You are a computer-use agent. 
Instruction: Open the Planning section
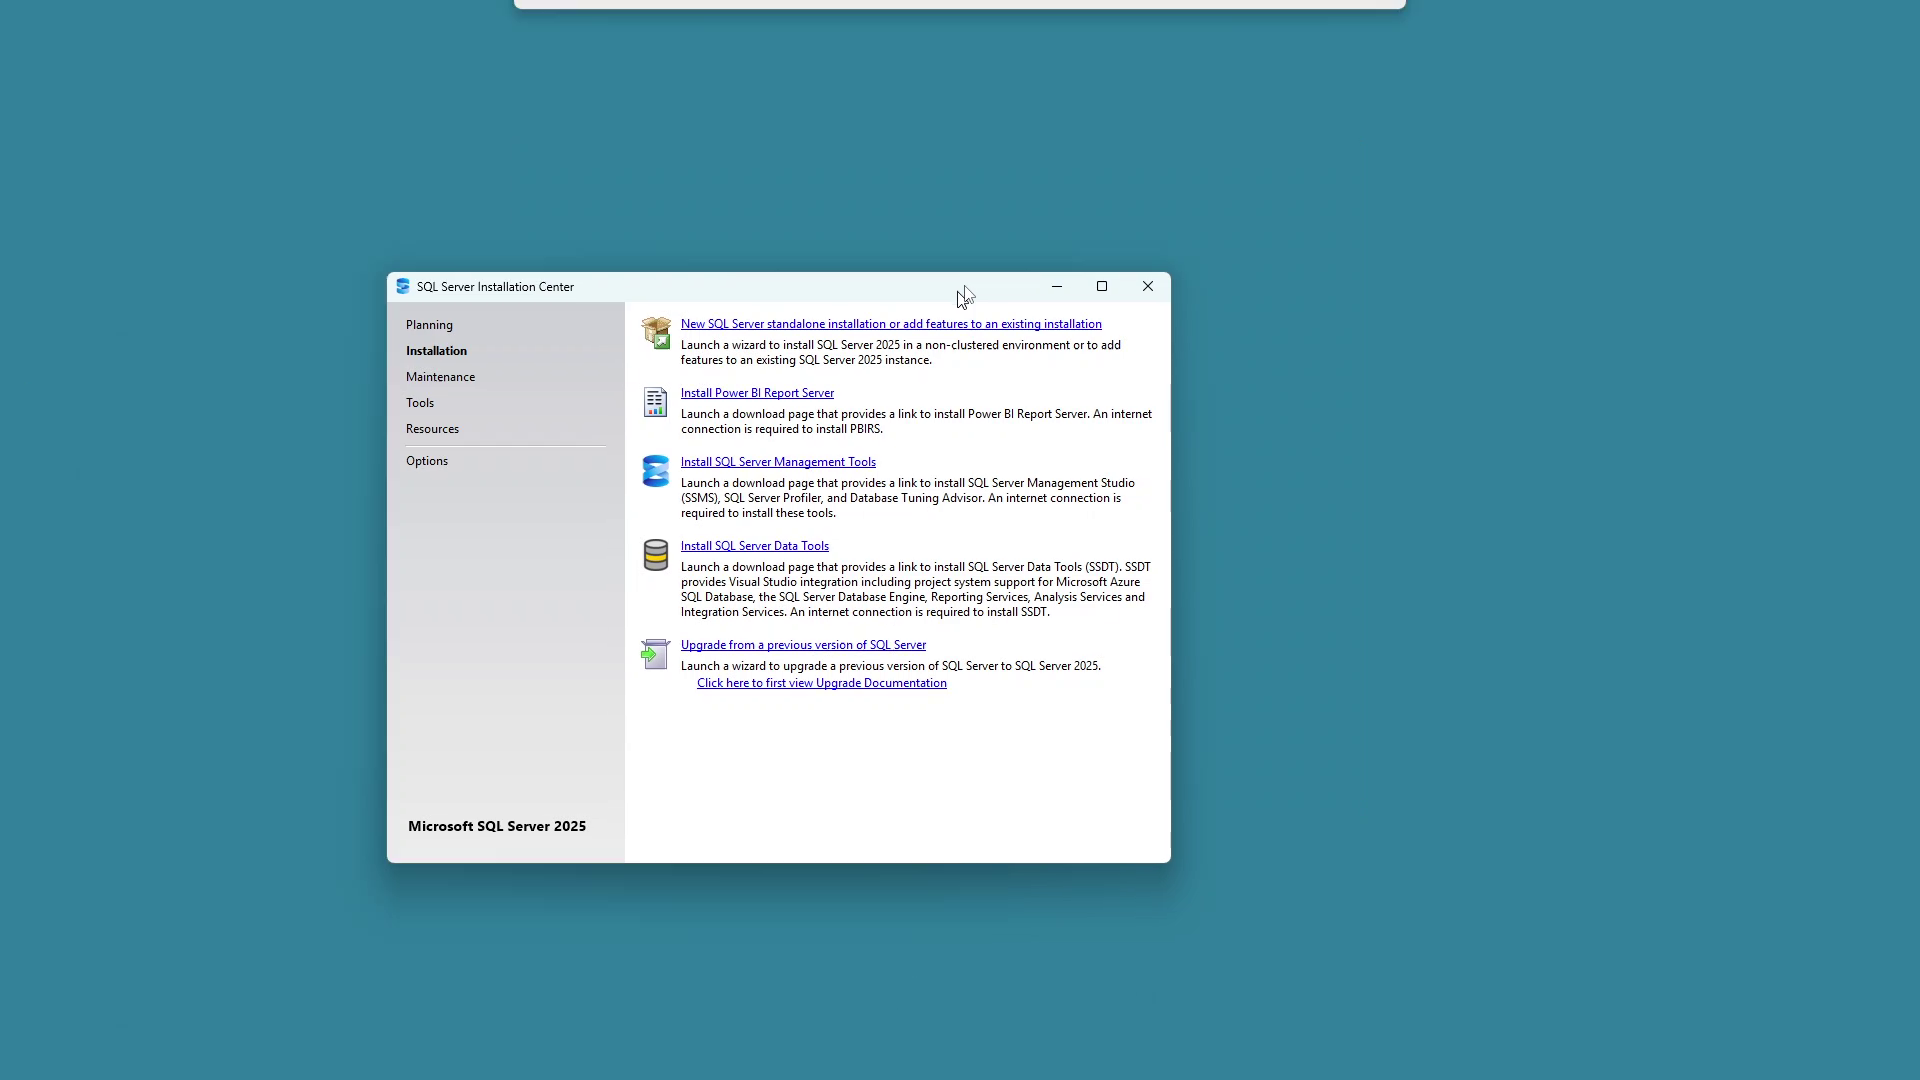429,325
